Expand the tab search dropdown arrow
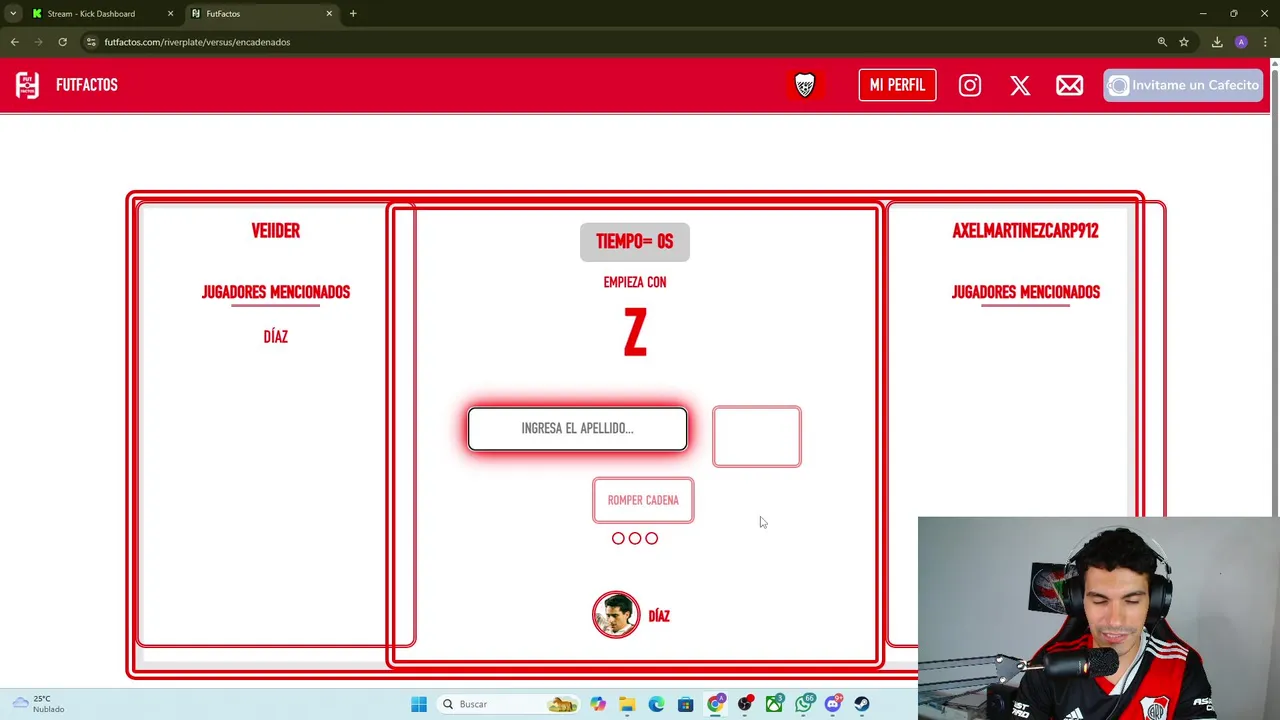The width and height of the screenshot is (1280, 720). pos(12,14)
